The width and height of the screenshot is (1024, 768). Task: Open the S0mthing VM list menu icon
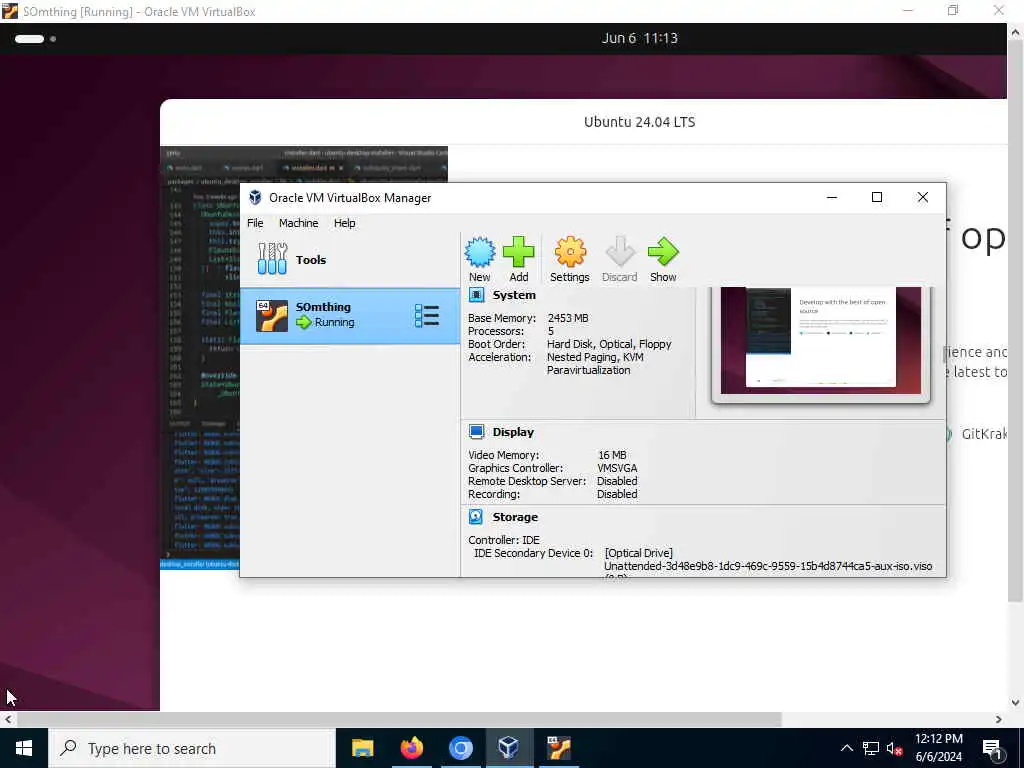(426, 315)
